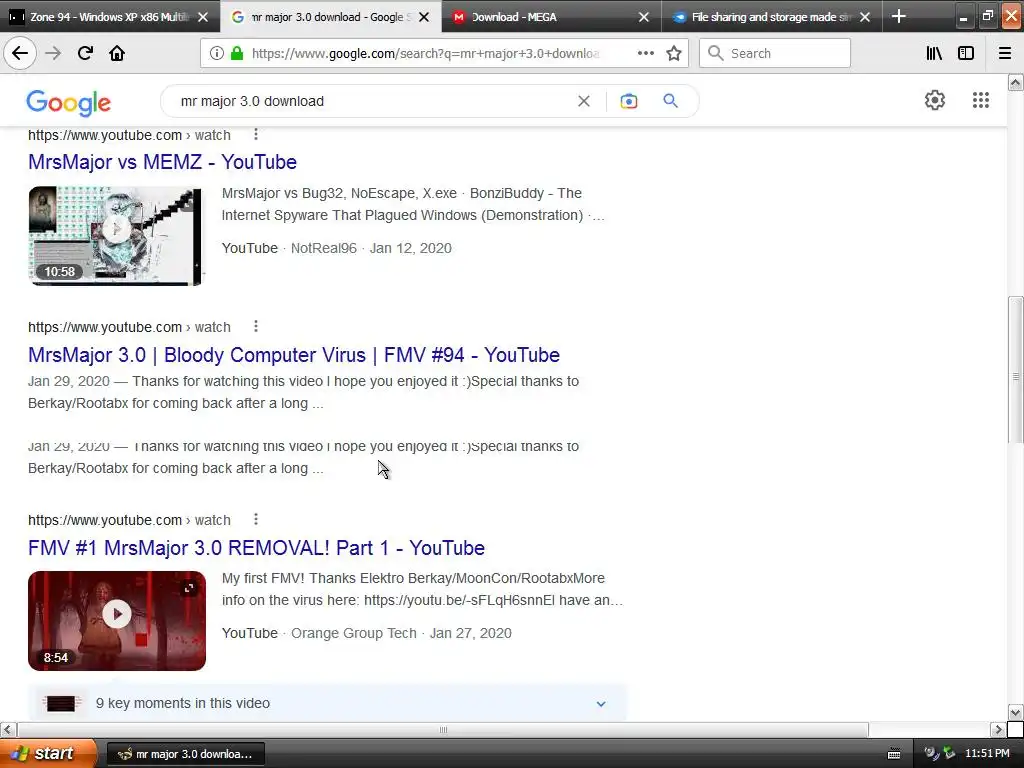Open Google quick settings gear
This screenshot has width=1024, height=768.
coord(935,100)
